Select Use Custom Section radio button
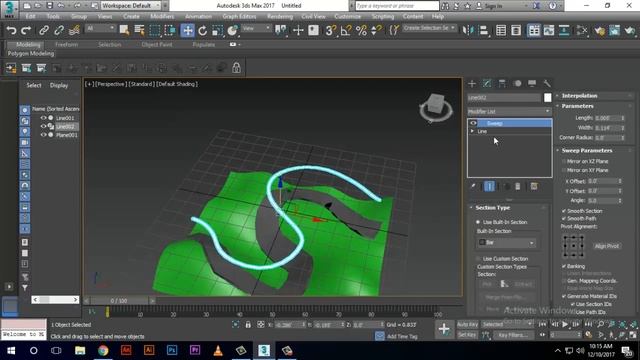 click(x=478, y=259)
